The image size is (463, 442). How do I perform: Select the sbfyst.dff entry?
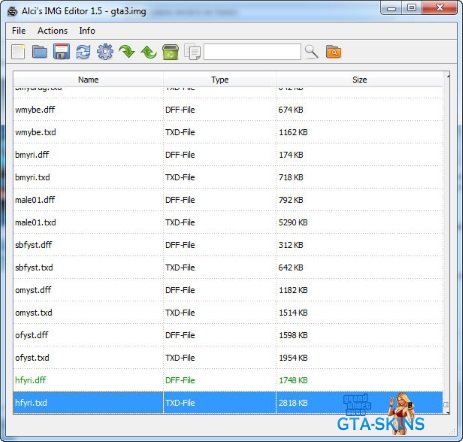pos(228,245)
